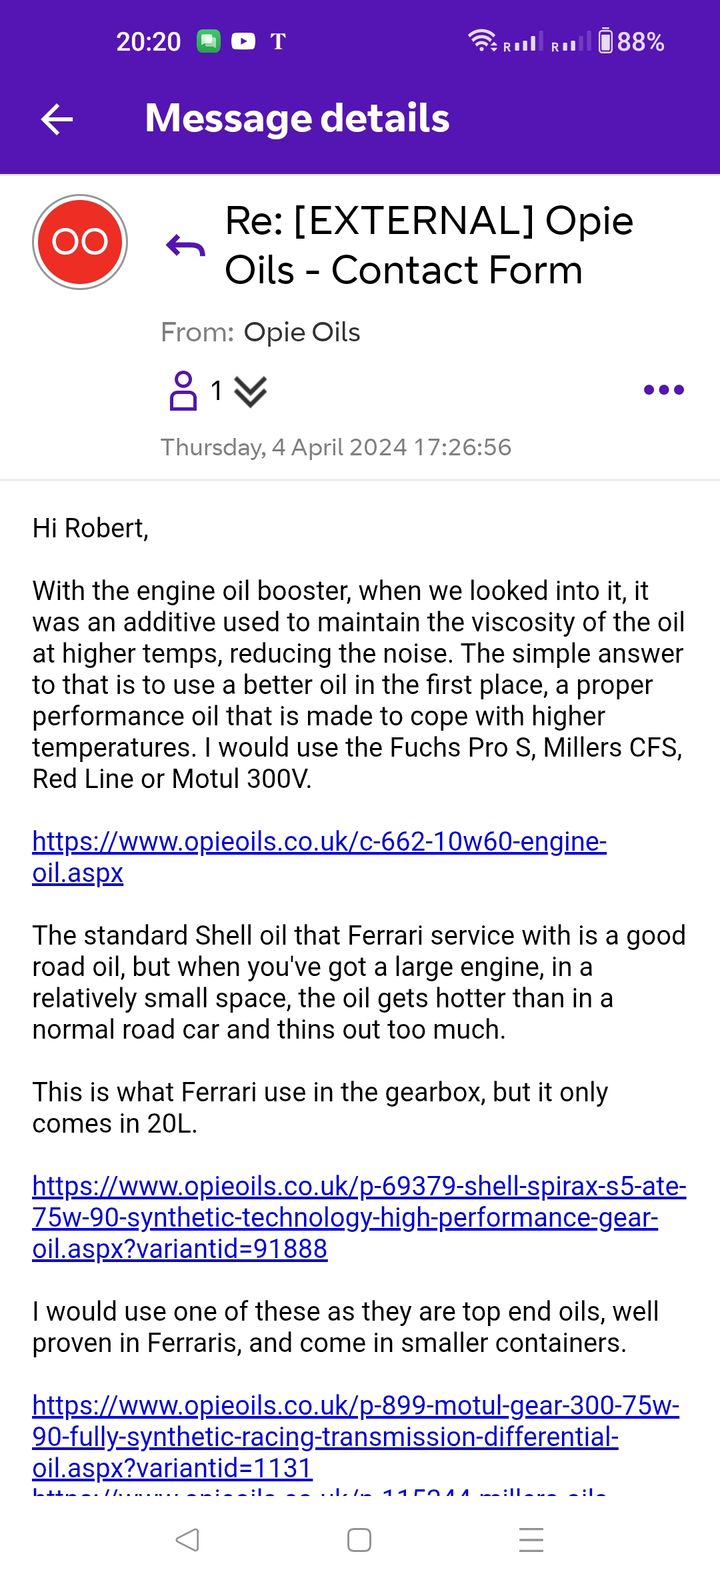Tap the battery 88% indicator
This screenshot has height=1584, width=720.
[x=631, y=42]
